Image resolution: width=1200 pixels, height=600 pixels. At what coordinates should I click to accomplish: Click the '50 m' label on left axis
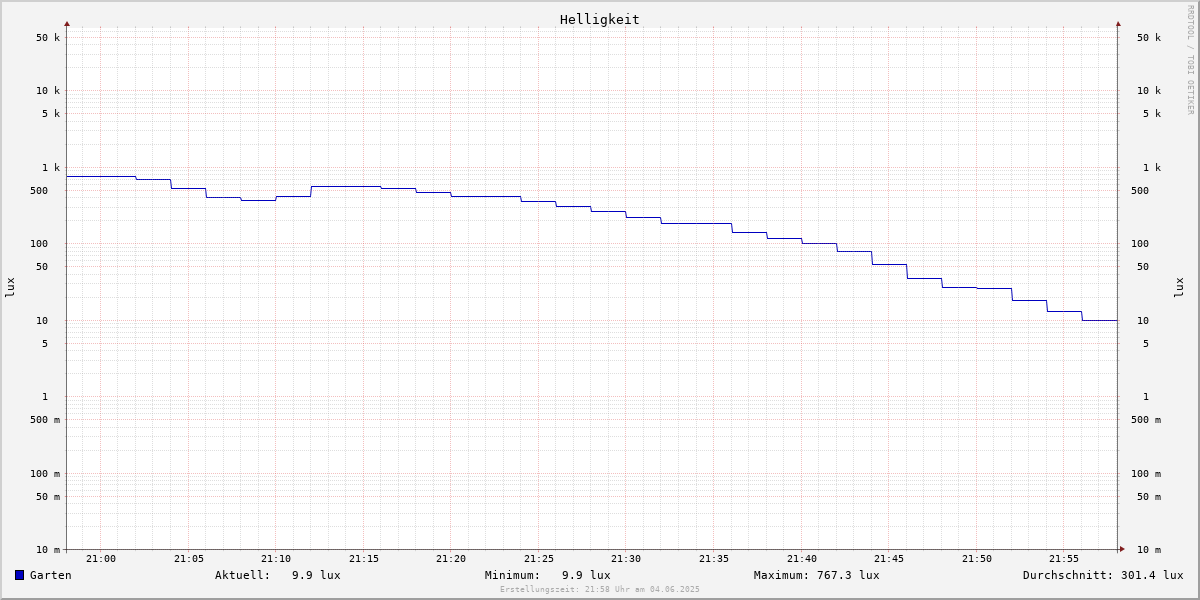48,497
